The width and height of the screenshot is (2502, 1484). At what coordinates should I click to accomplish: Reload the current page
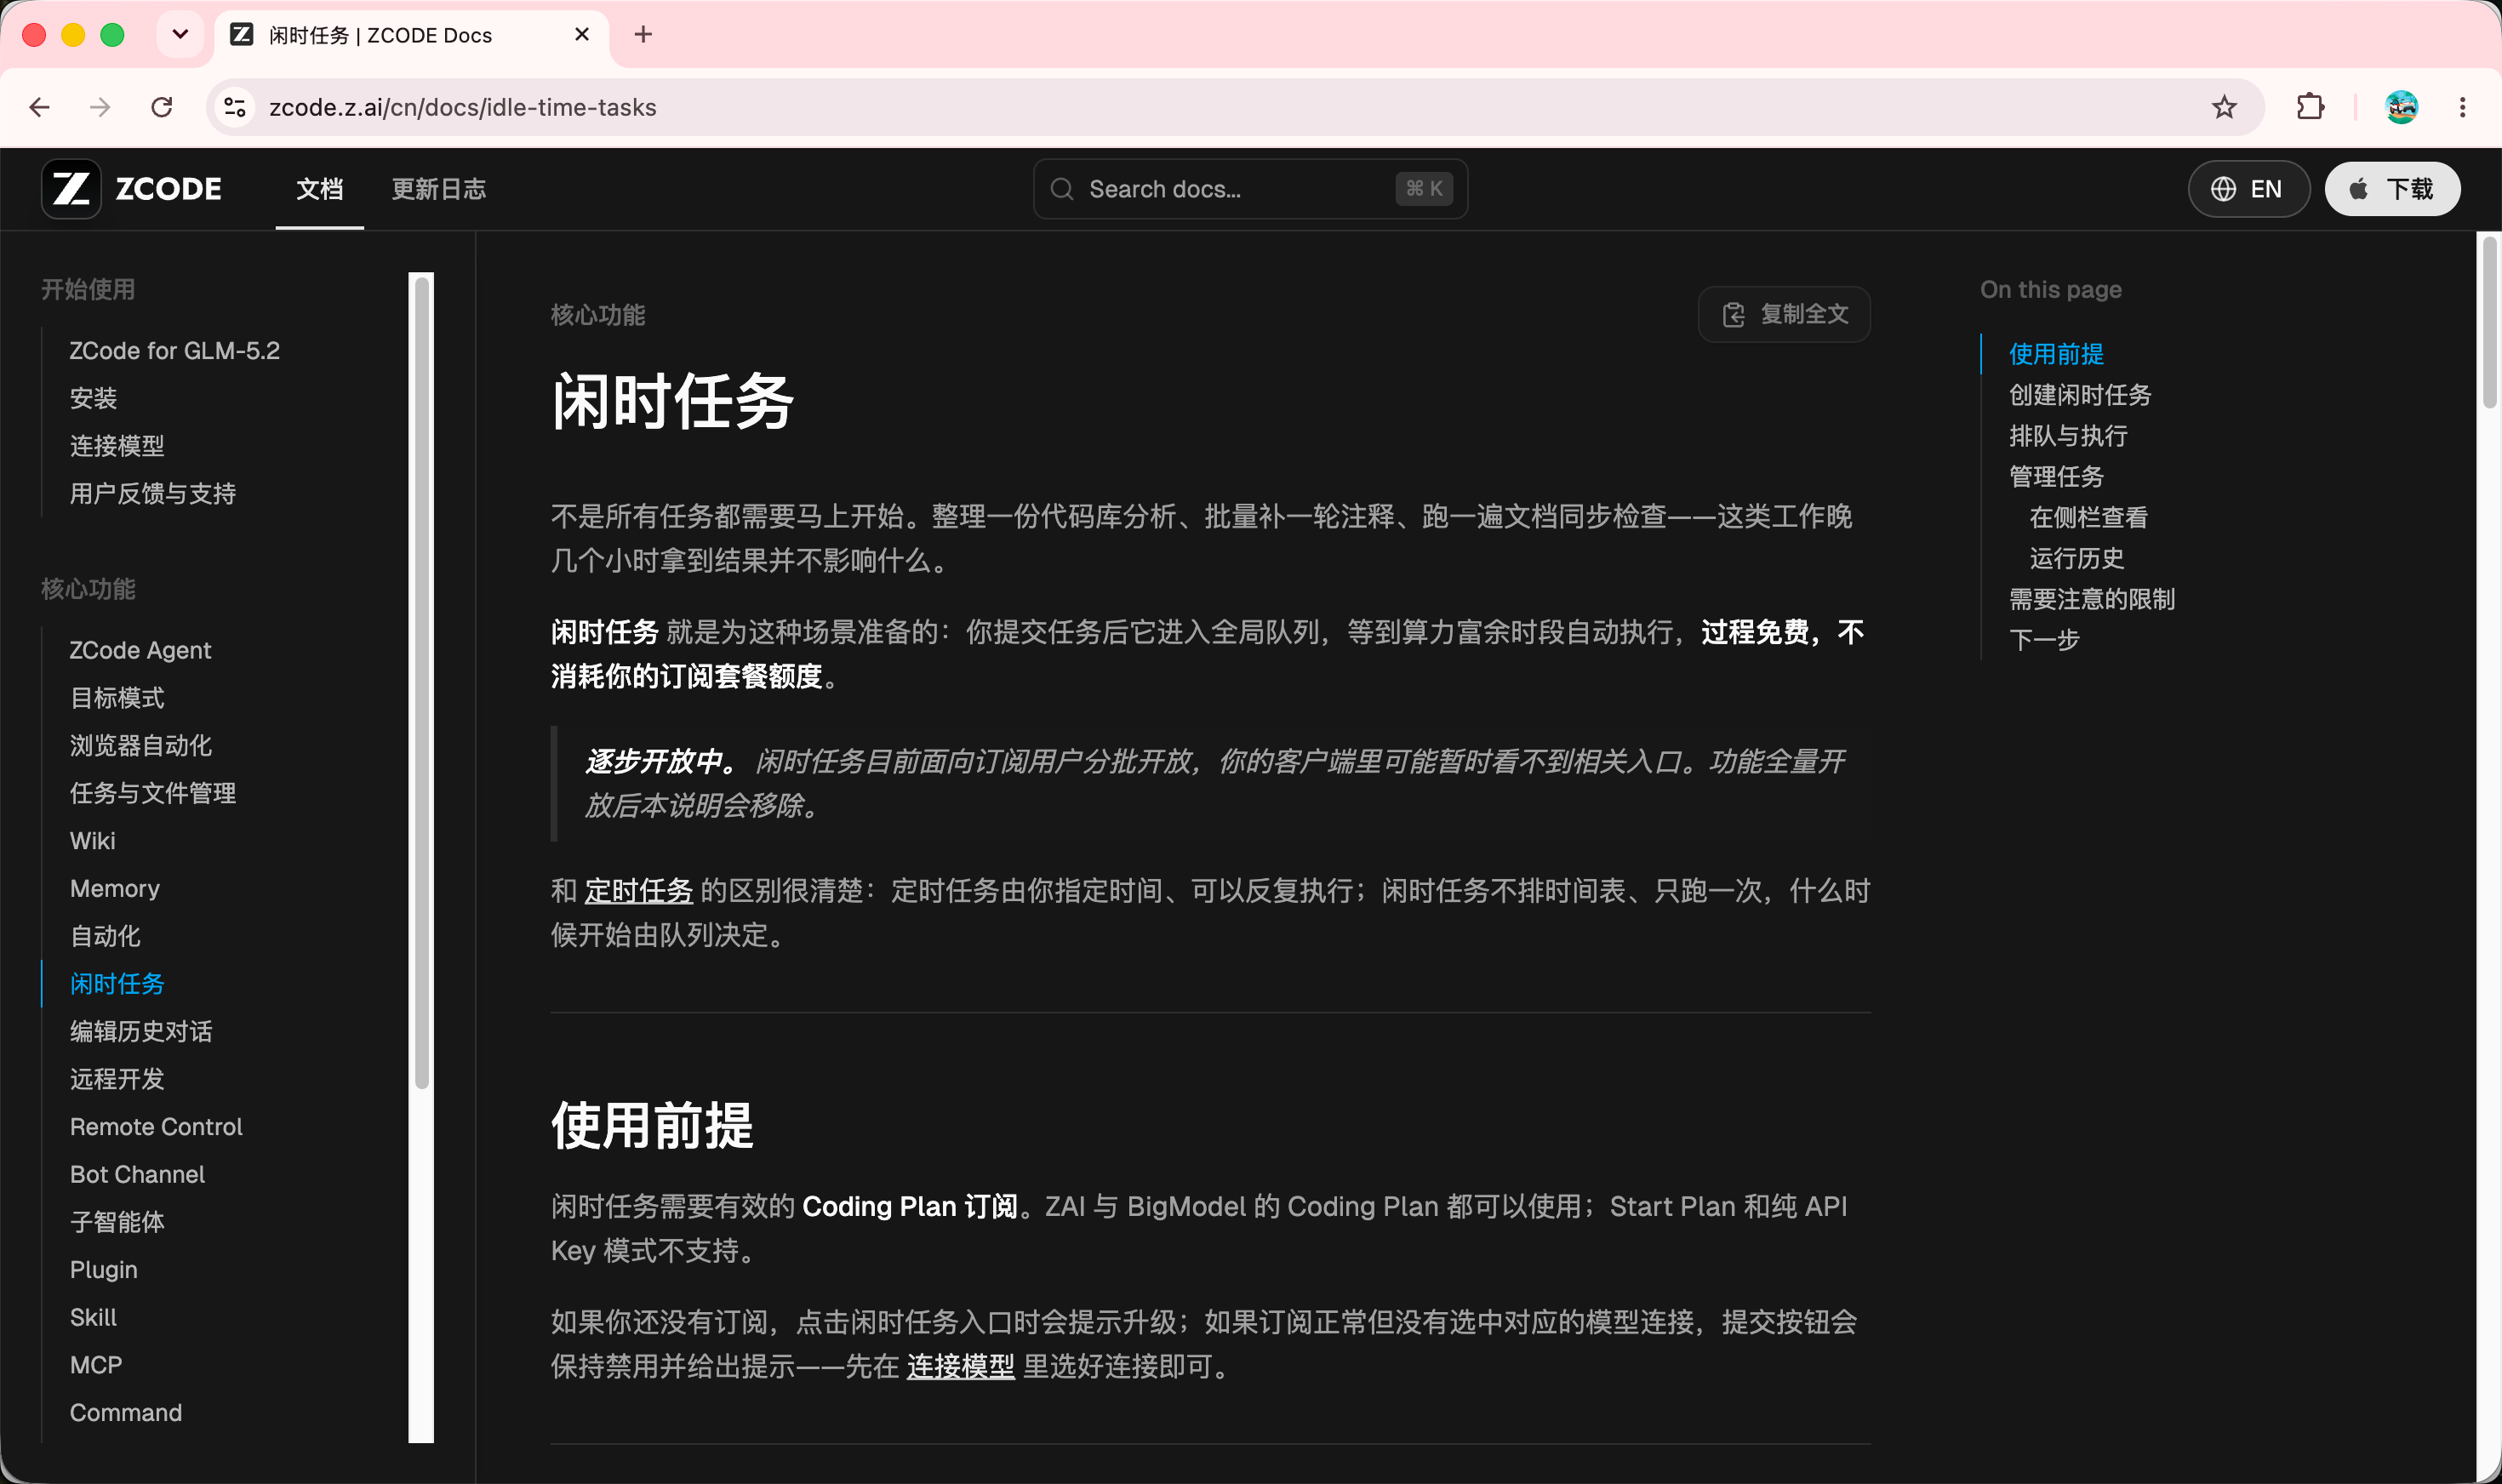tap(162, 107)
